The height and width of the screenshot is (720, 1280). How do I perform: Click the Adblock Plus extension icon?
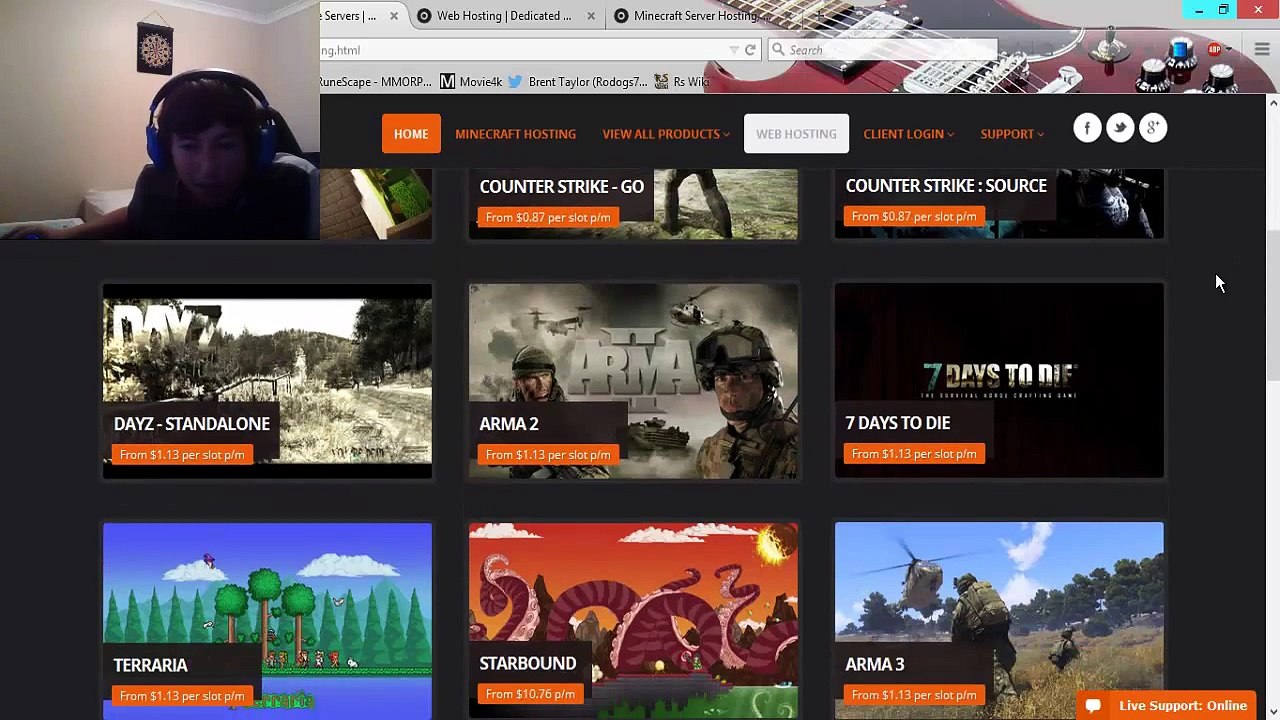coord(1214,49)
